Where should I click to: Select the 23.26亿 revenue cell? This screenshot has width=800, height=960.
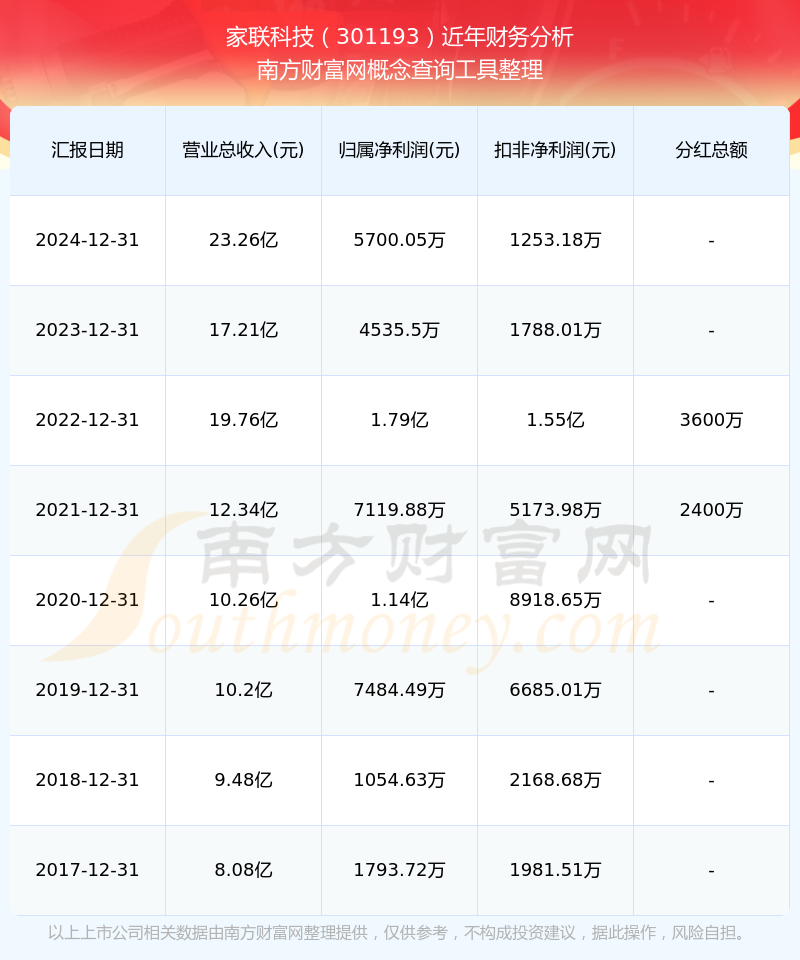(244, 240)
